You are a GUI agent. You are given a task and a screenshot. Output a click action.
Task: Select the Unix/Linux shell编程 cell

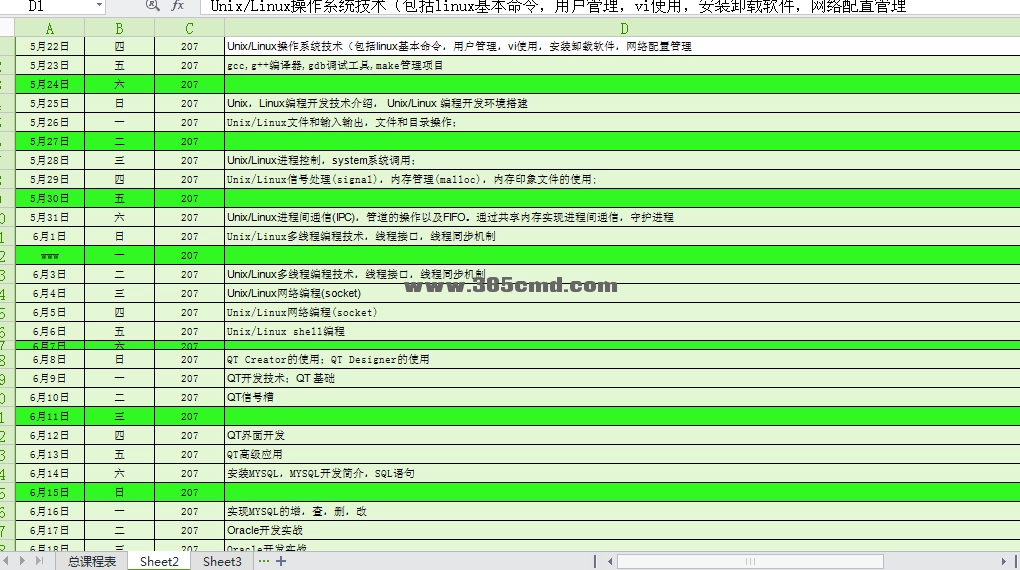click(623, 331)
